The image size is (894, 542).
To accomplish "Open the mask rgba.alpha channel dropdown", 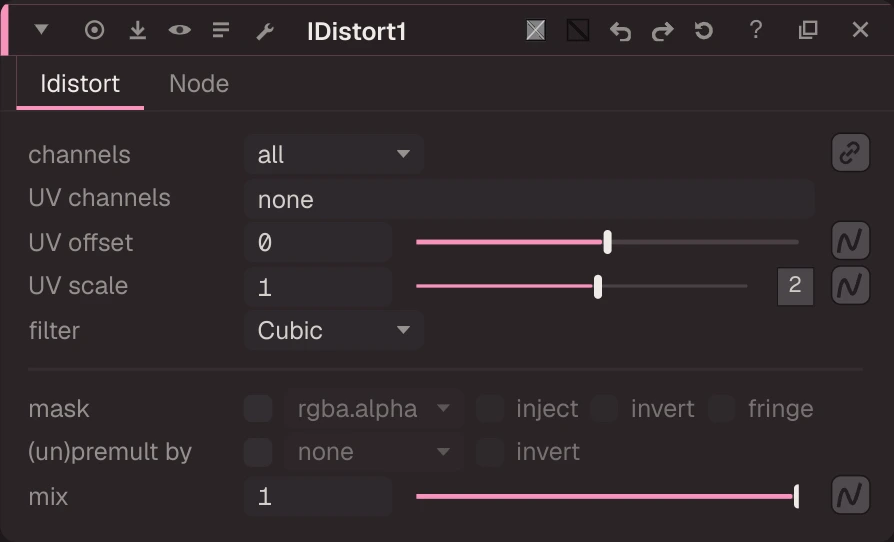I will tap(373, 409).
